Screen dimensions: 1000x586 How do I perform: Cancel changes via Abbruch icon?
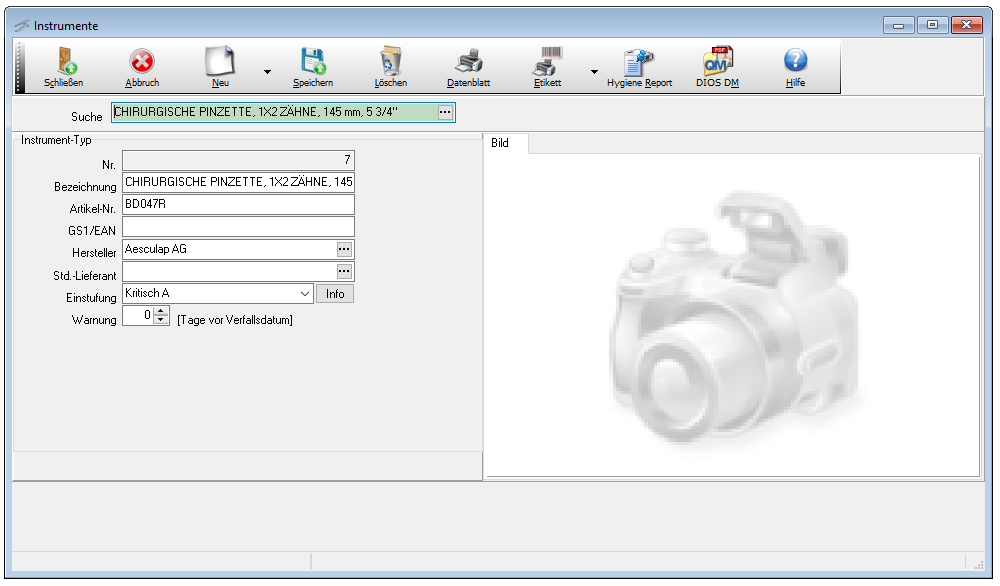[142, 67]
